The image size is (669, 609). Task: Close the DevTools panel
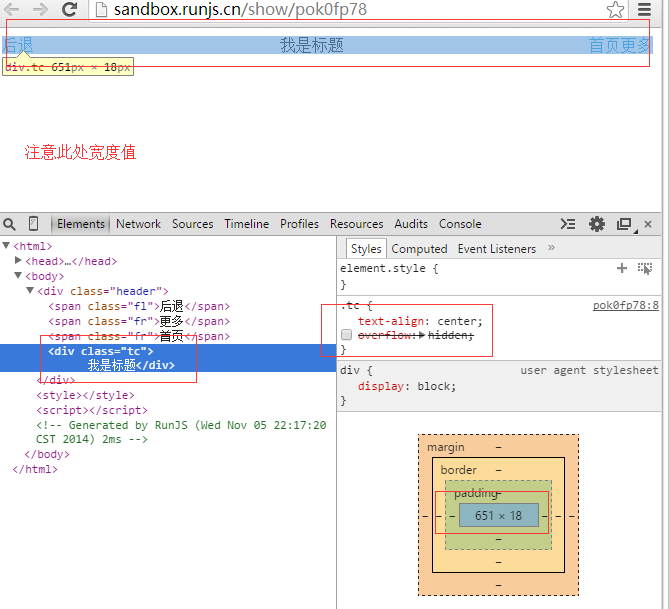[648, 224]
